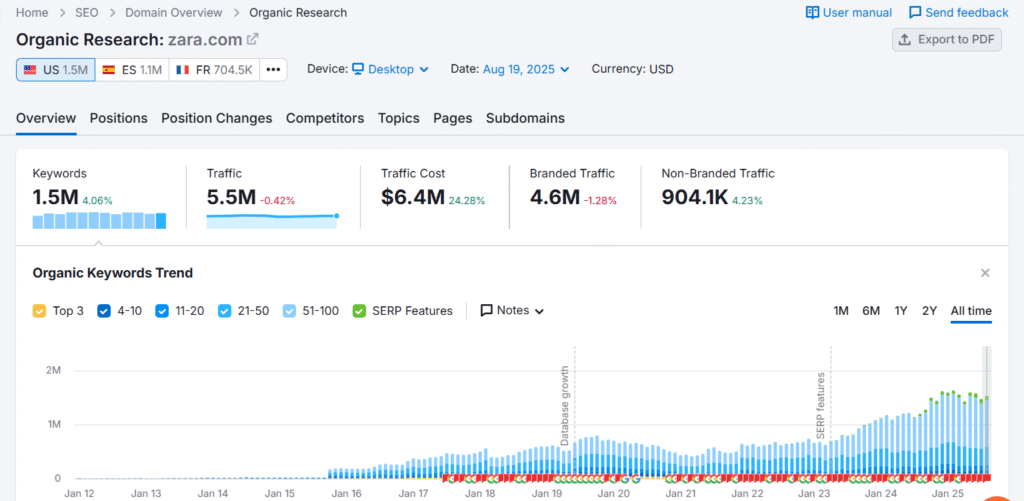
Task: Toggle the SERP Features checkbox
Action: [x=359, y=312]
